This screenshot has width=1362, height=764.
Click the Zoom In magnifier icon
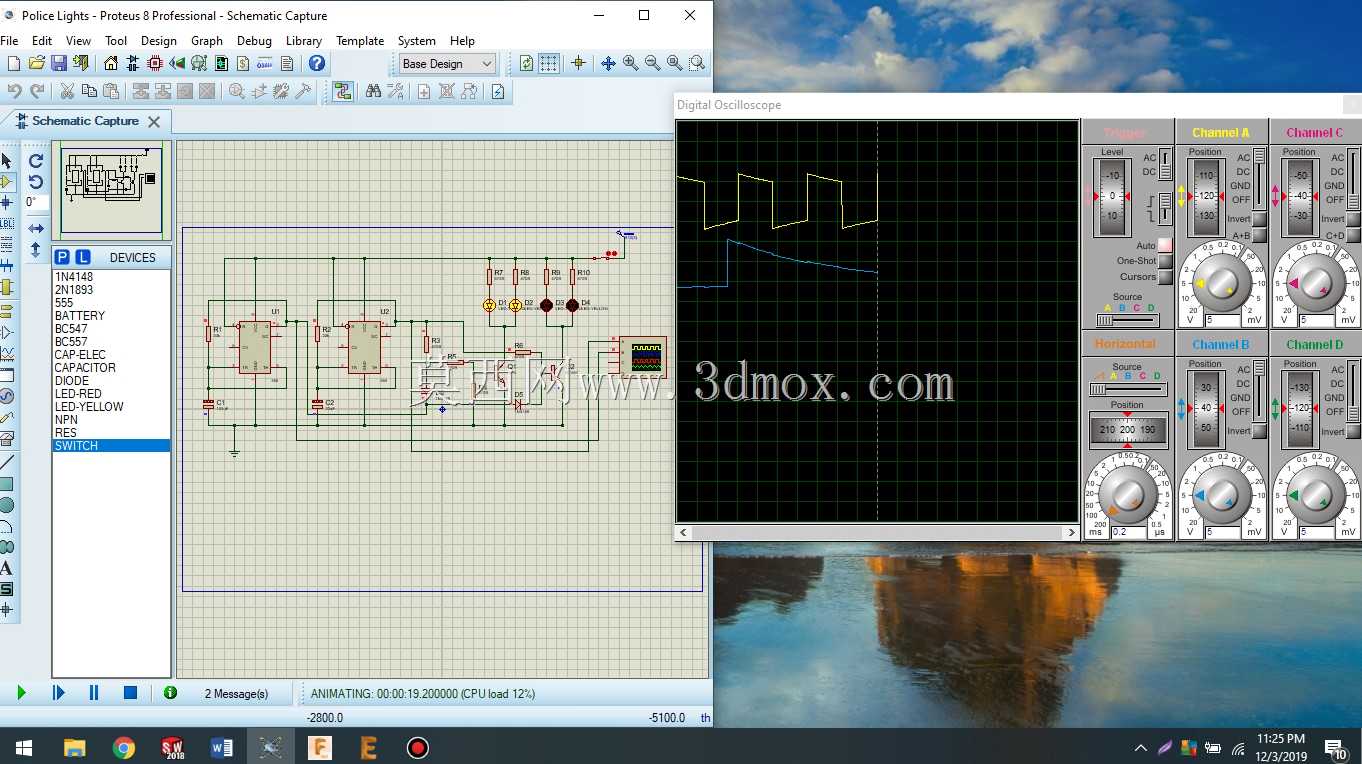631,63
